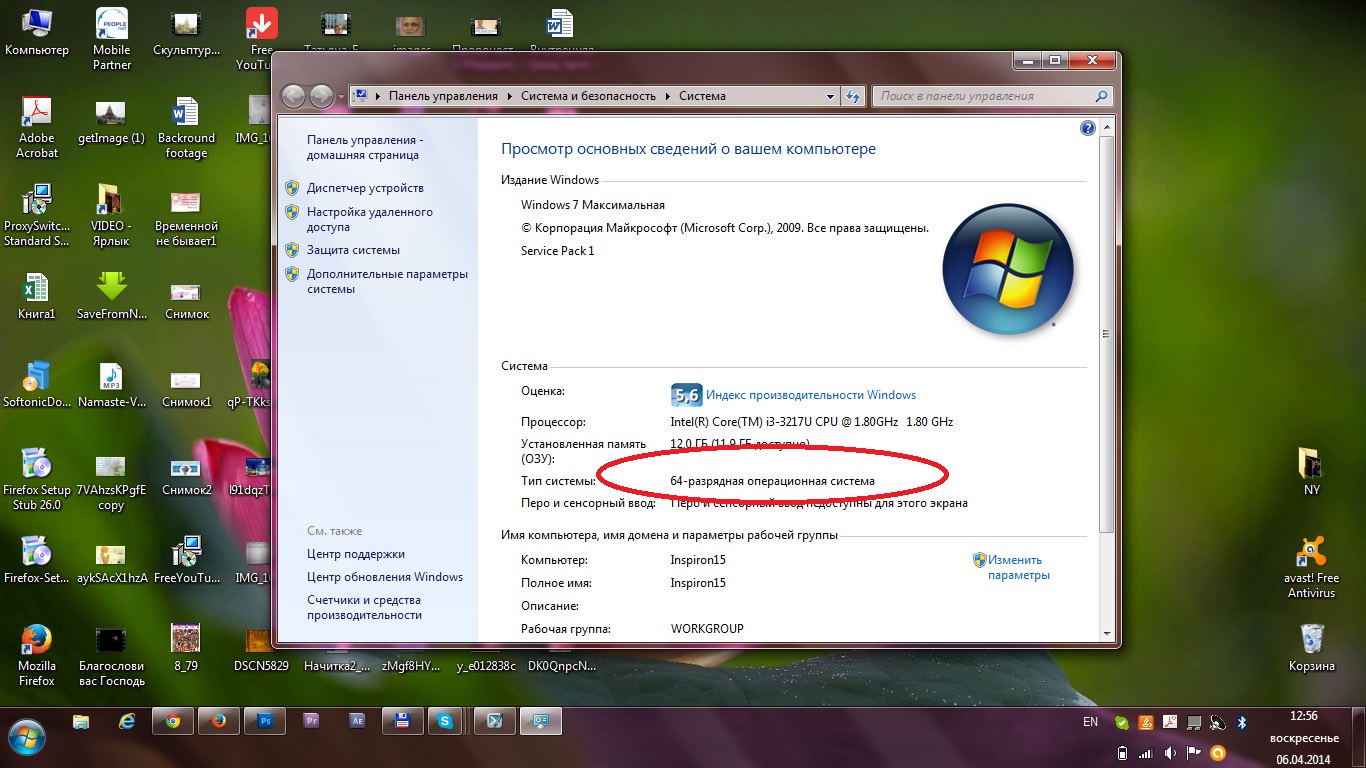Image resolution: width=1366 pixels, height=768 pixels.
Task: Open Центр обновления Windows link
Action: [385, 577]
